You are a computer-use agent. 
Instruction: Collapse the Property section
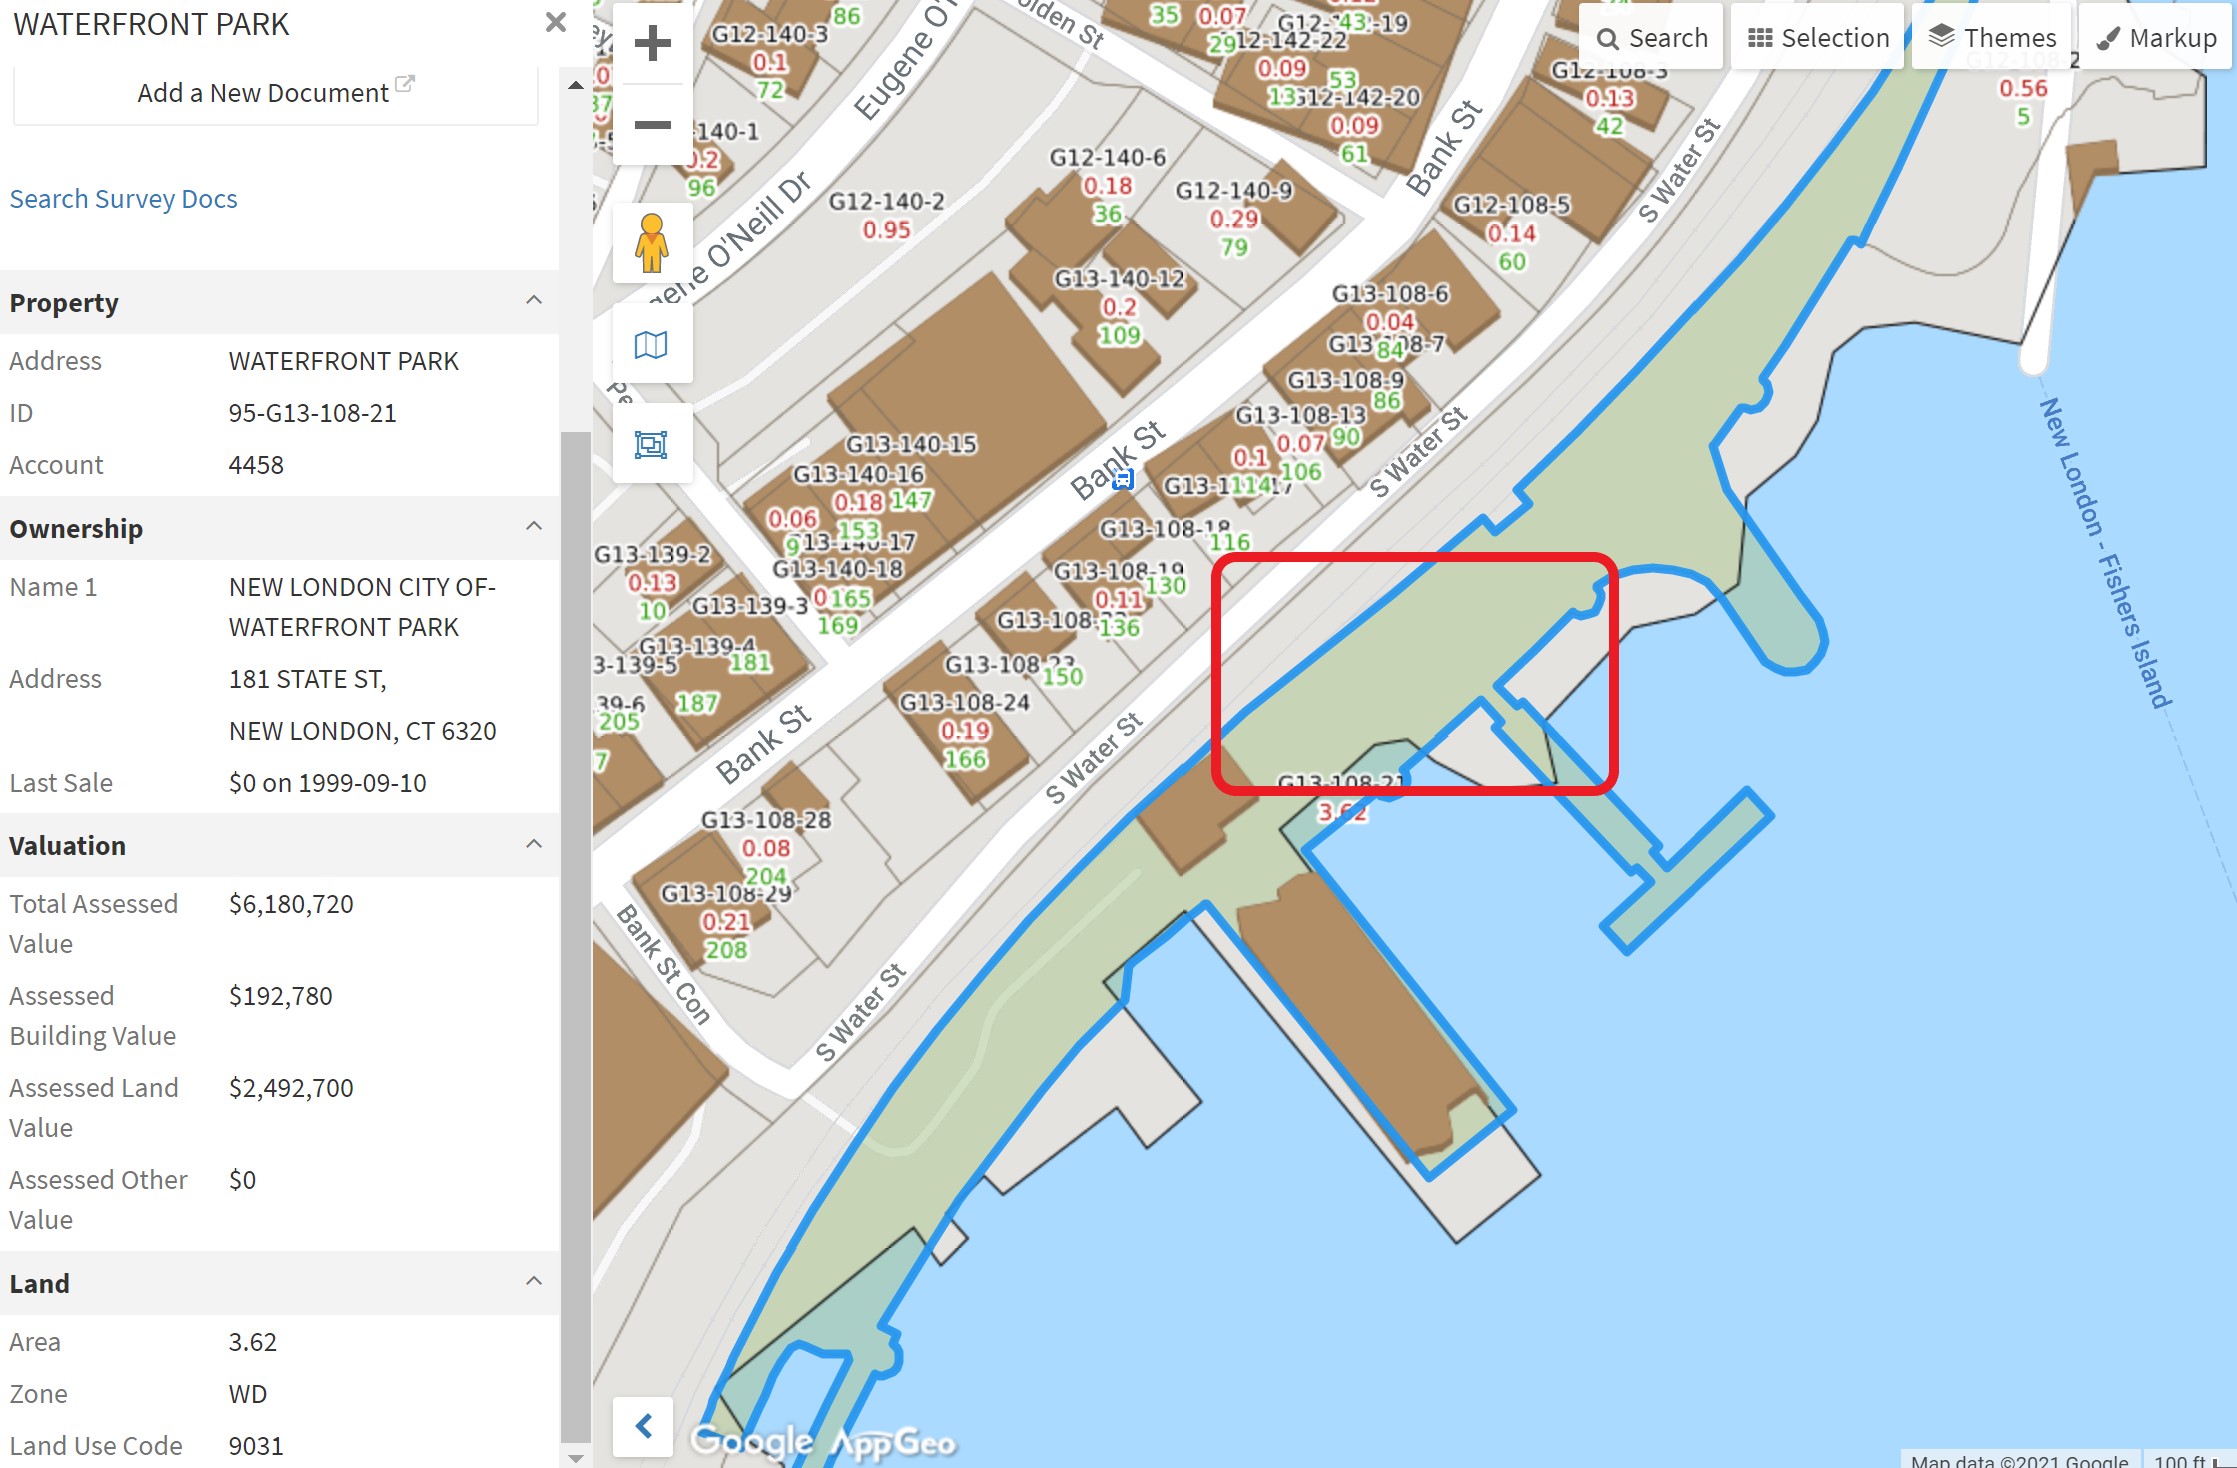(x=534, y=300)
